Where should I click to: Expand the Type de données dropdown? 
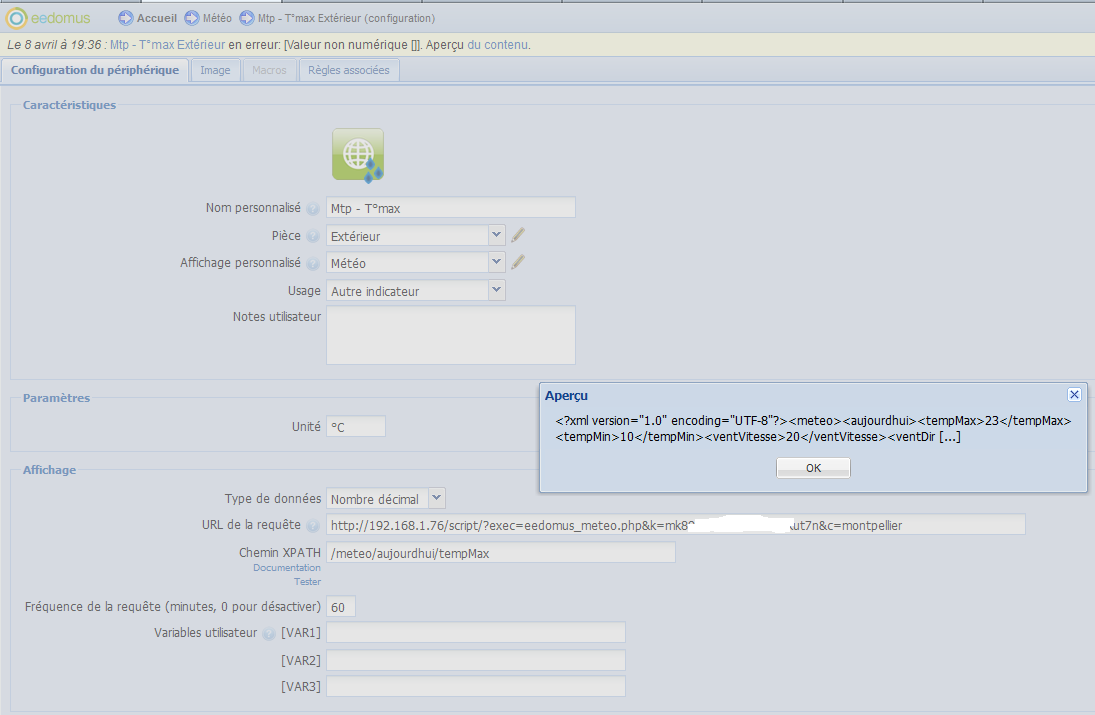(436, 498)
